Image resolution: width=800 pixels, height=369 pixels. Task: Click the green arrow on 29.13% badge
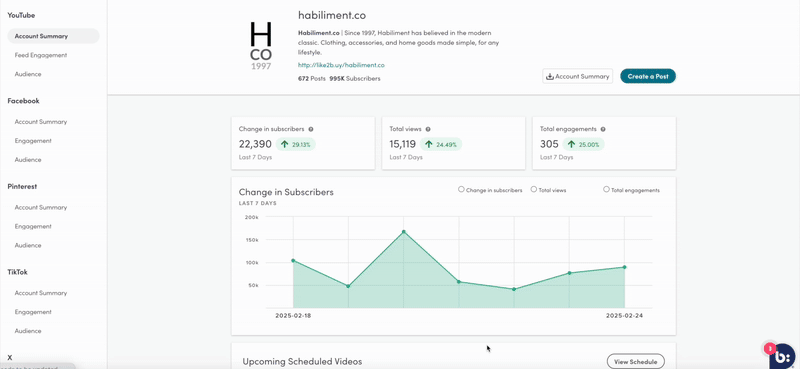pyautogui.click(x=284, y=144)
